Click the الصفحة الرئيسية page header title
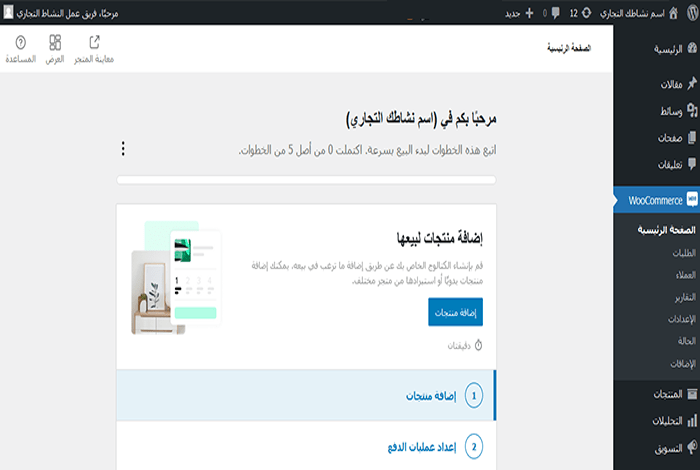This screenshot has width=700, height=470. point(569,48)
